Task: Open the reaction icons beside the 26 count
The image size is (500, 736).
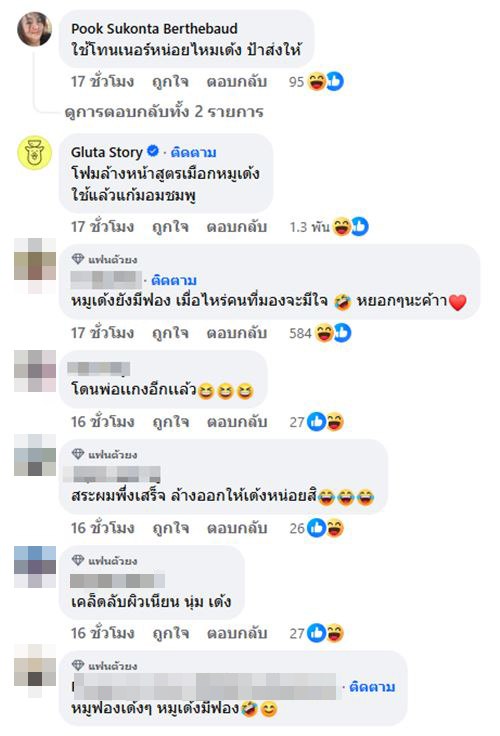Action: (325, 528)
